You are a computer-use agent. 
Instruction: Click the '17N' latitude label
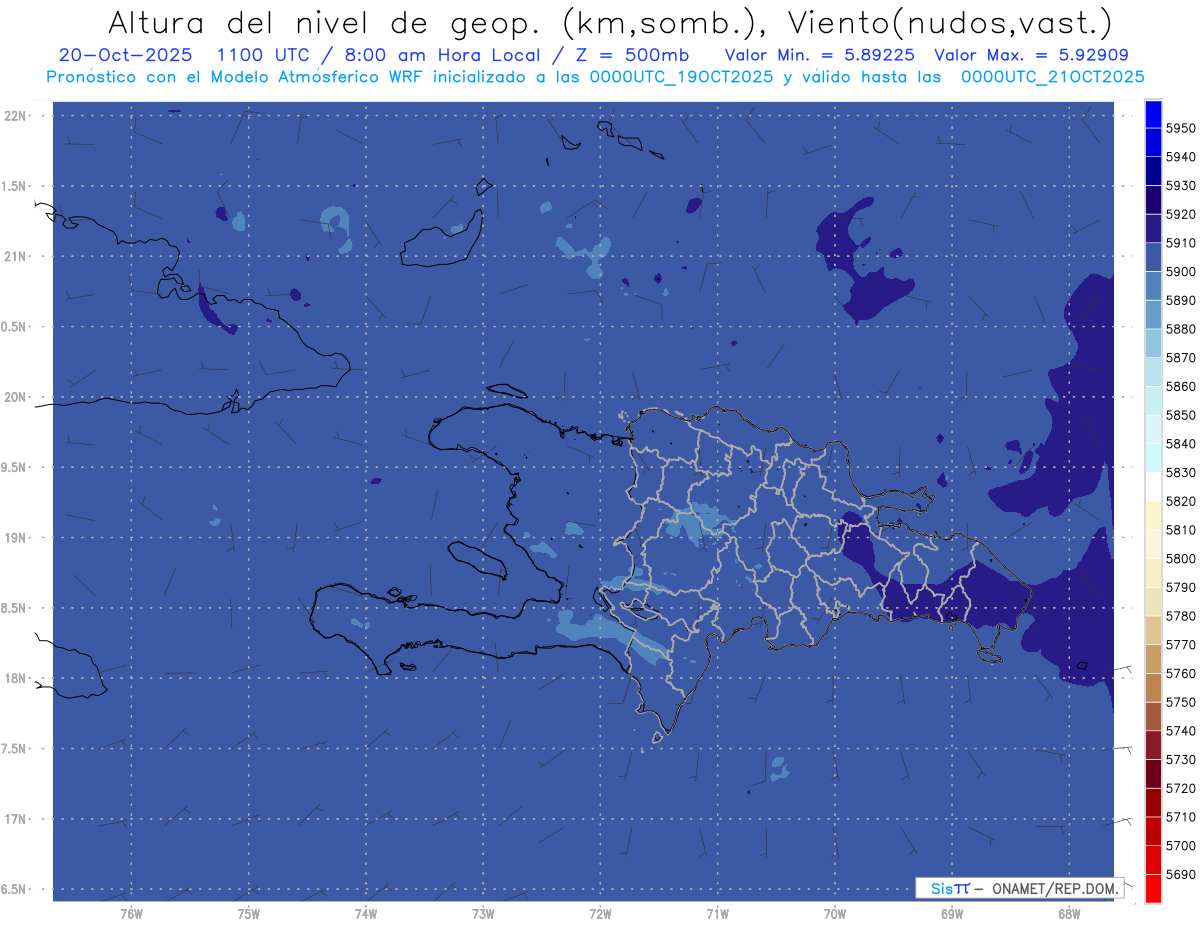pyautogui.click(x=15, y=819)
